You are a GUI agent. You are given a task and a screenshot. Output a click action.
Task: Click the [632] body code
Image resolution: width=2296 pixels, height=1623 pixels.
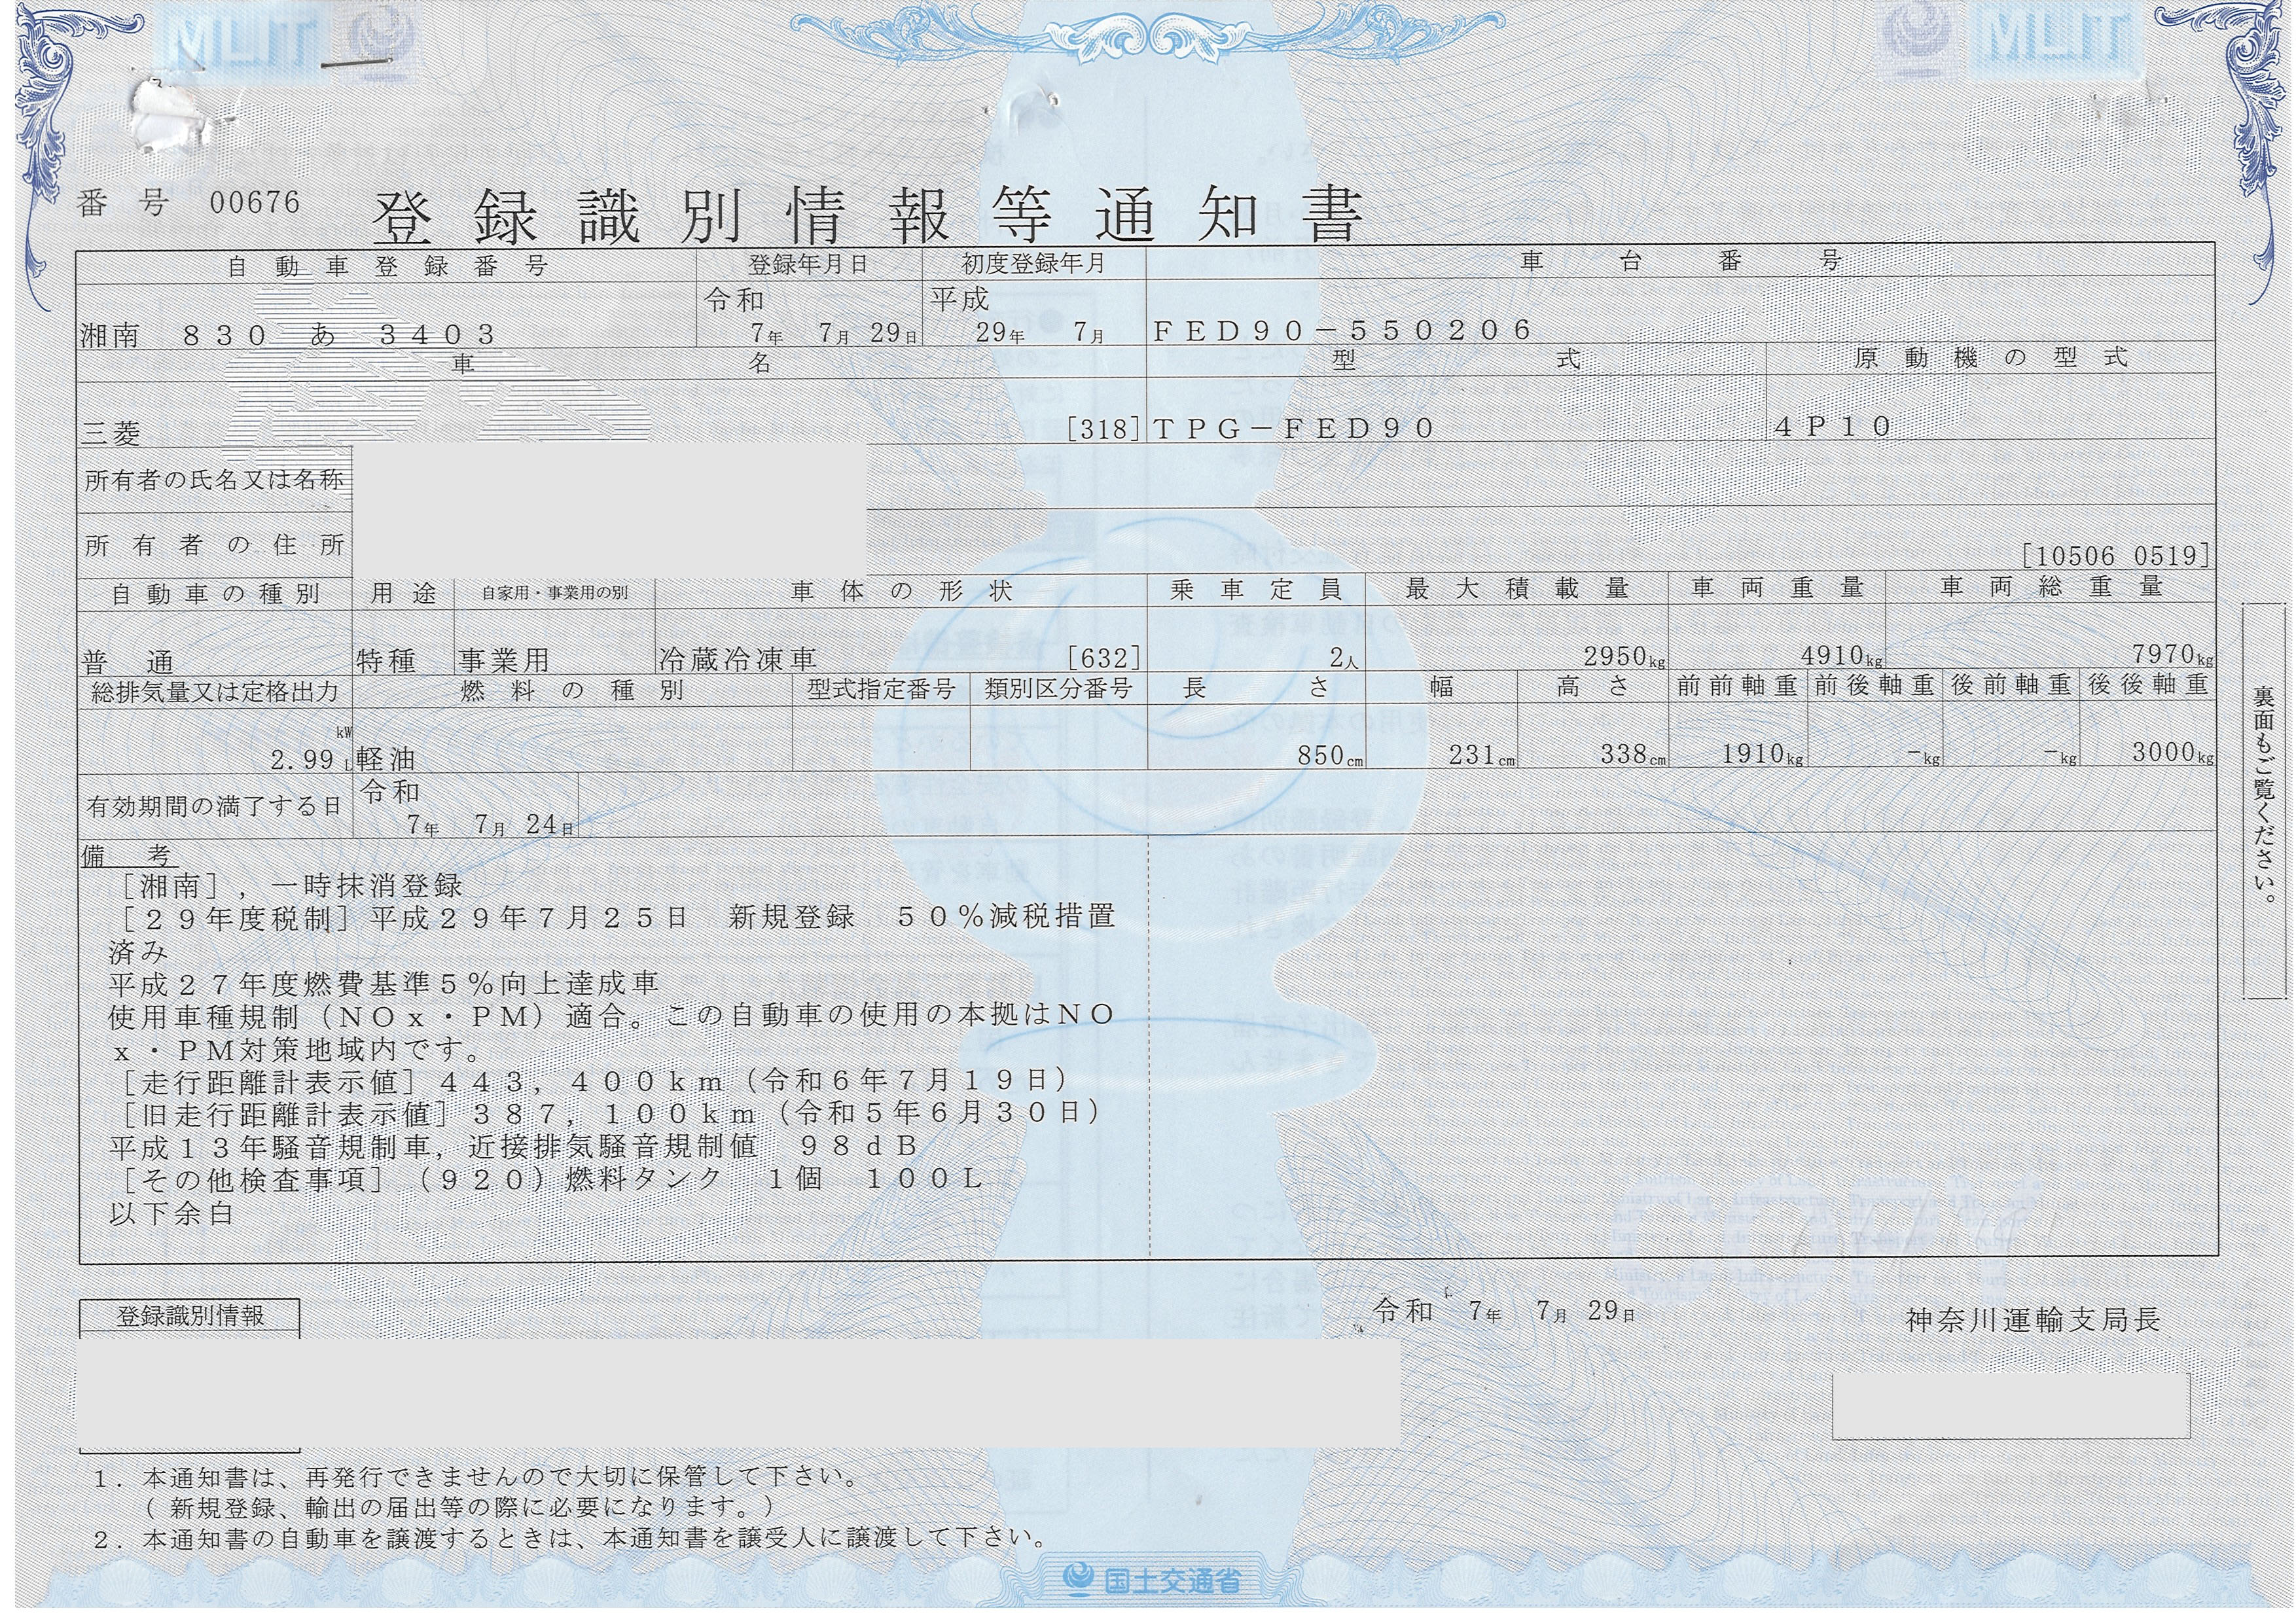click(1104, 657)
